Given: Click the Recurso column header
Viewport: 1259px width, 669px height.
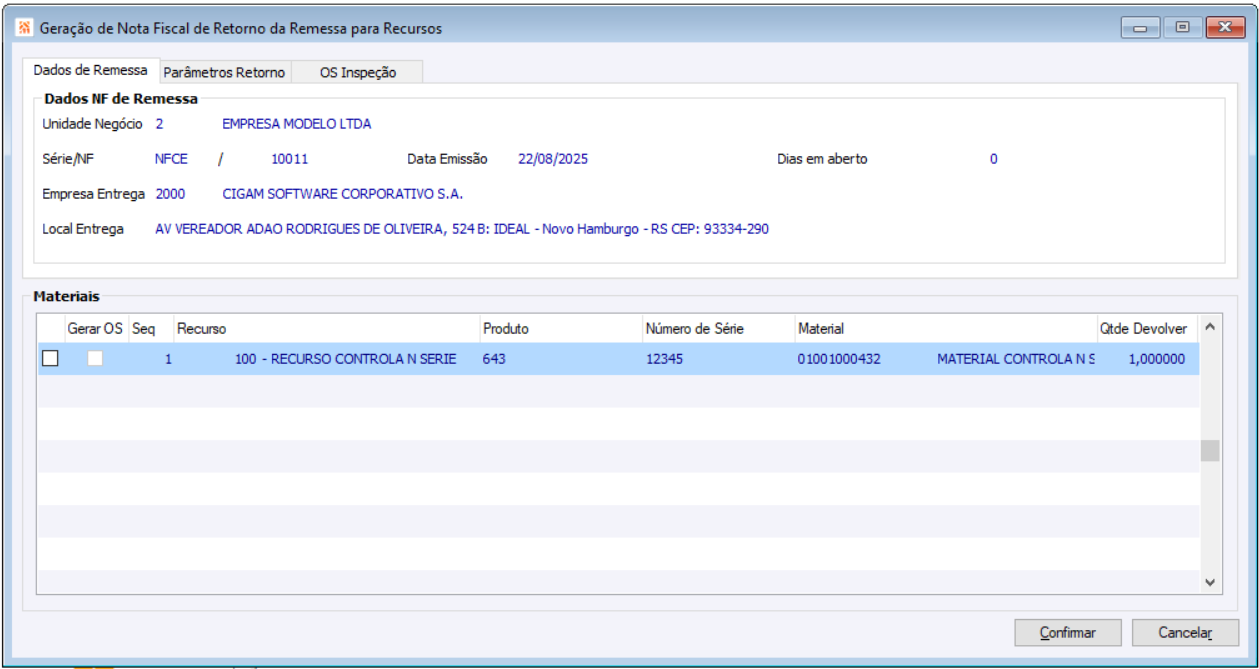Looking at the screenshot, I should click(x=325, y=328).
